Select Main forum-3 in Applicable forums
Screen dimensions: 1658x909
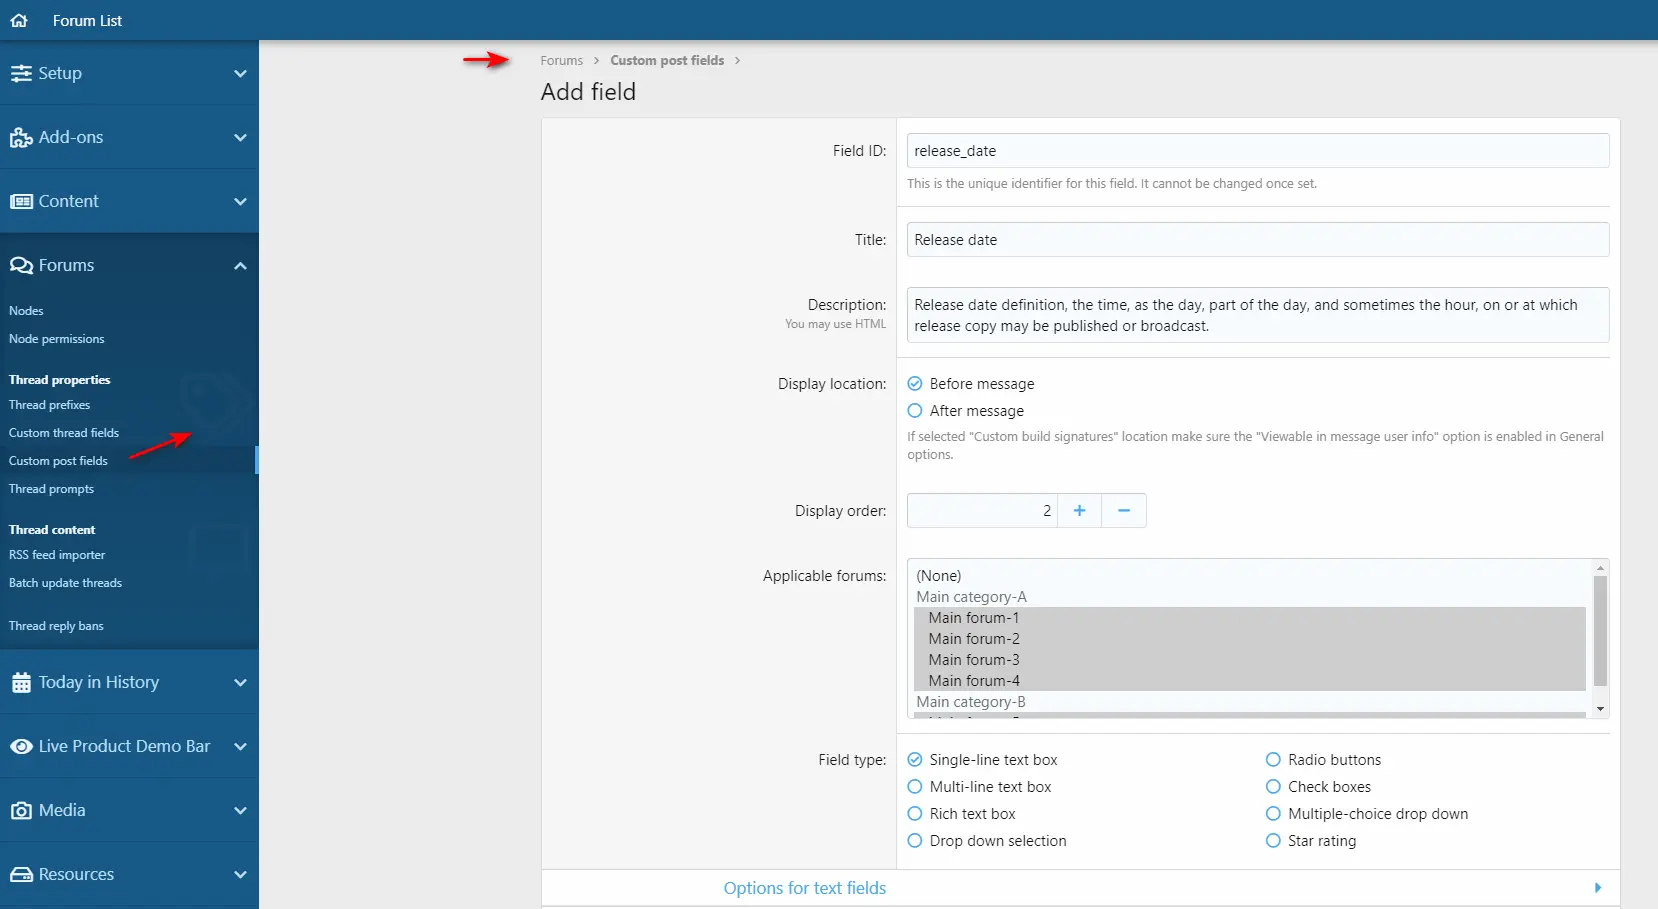(x=1250, y=660)
